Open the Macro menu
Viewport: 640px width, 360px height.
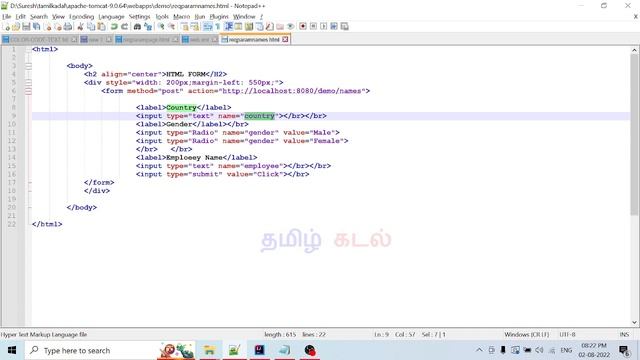pos(181,17)
